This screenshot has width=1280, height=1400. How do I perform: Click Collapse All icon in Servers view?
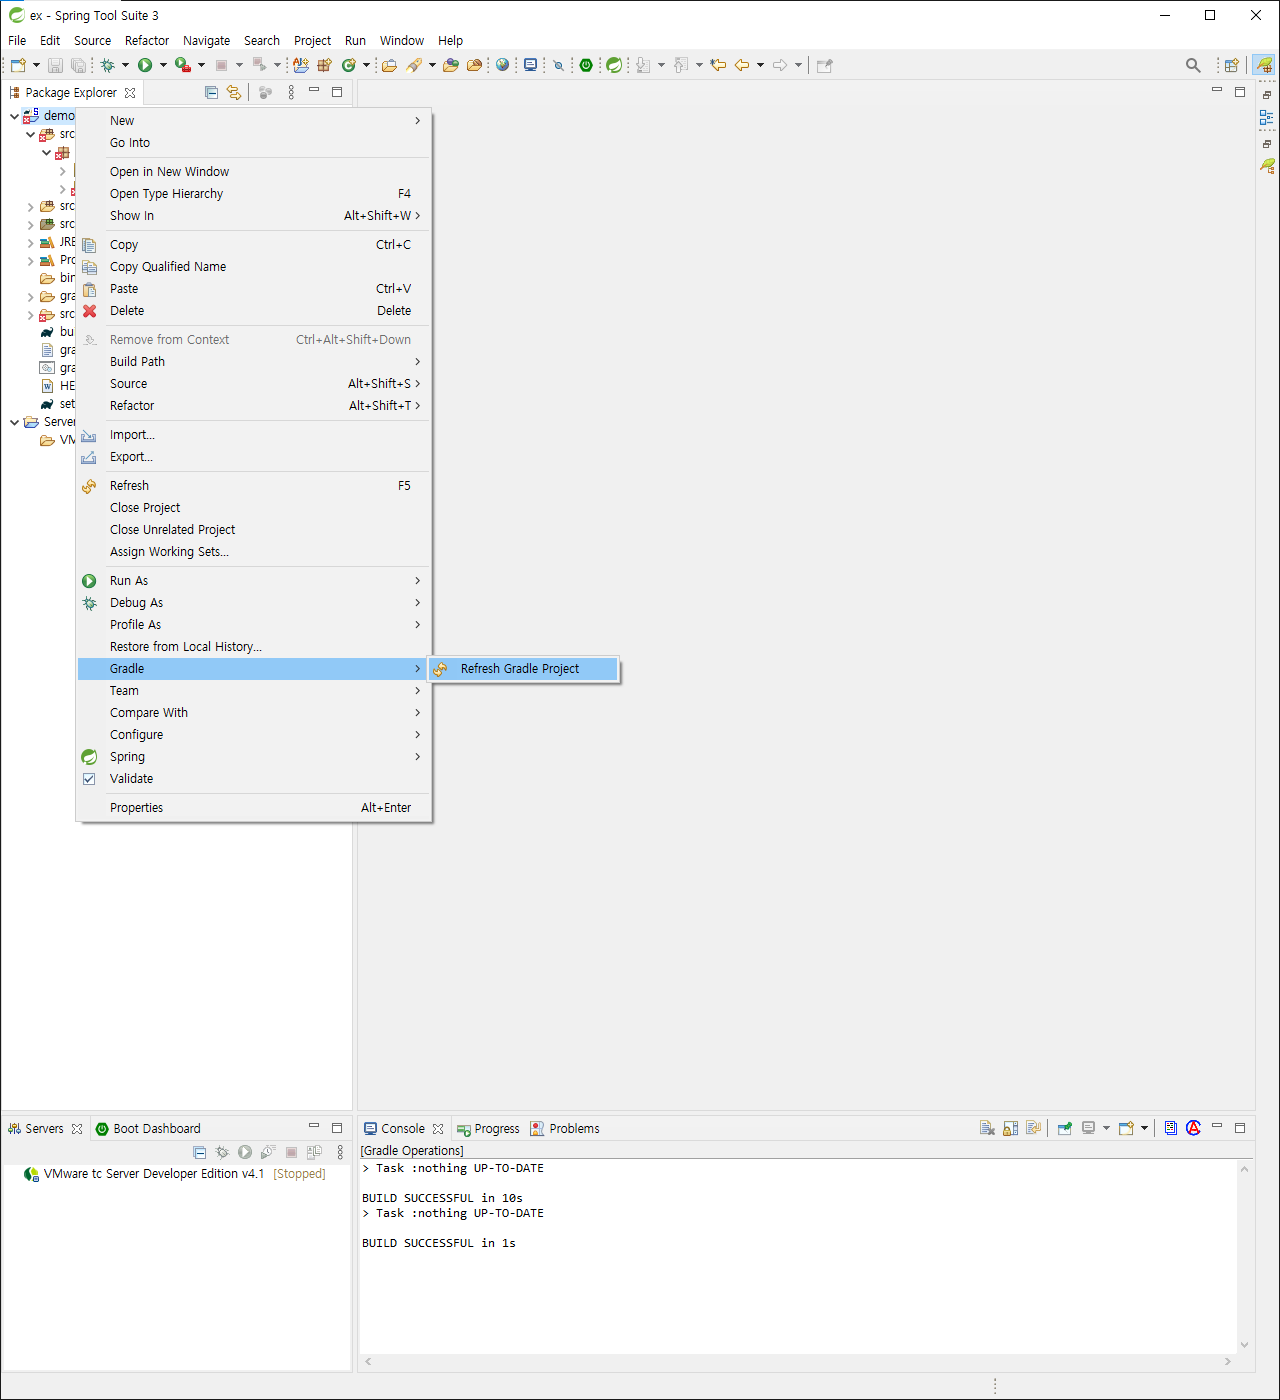(199, 1152)
